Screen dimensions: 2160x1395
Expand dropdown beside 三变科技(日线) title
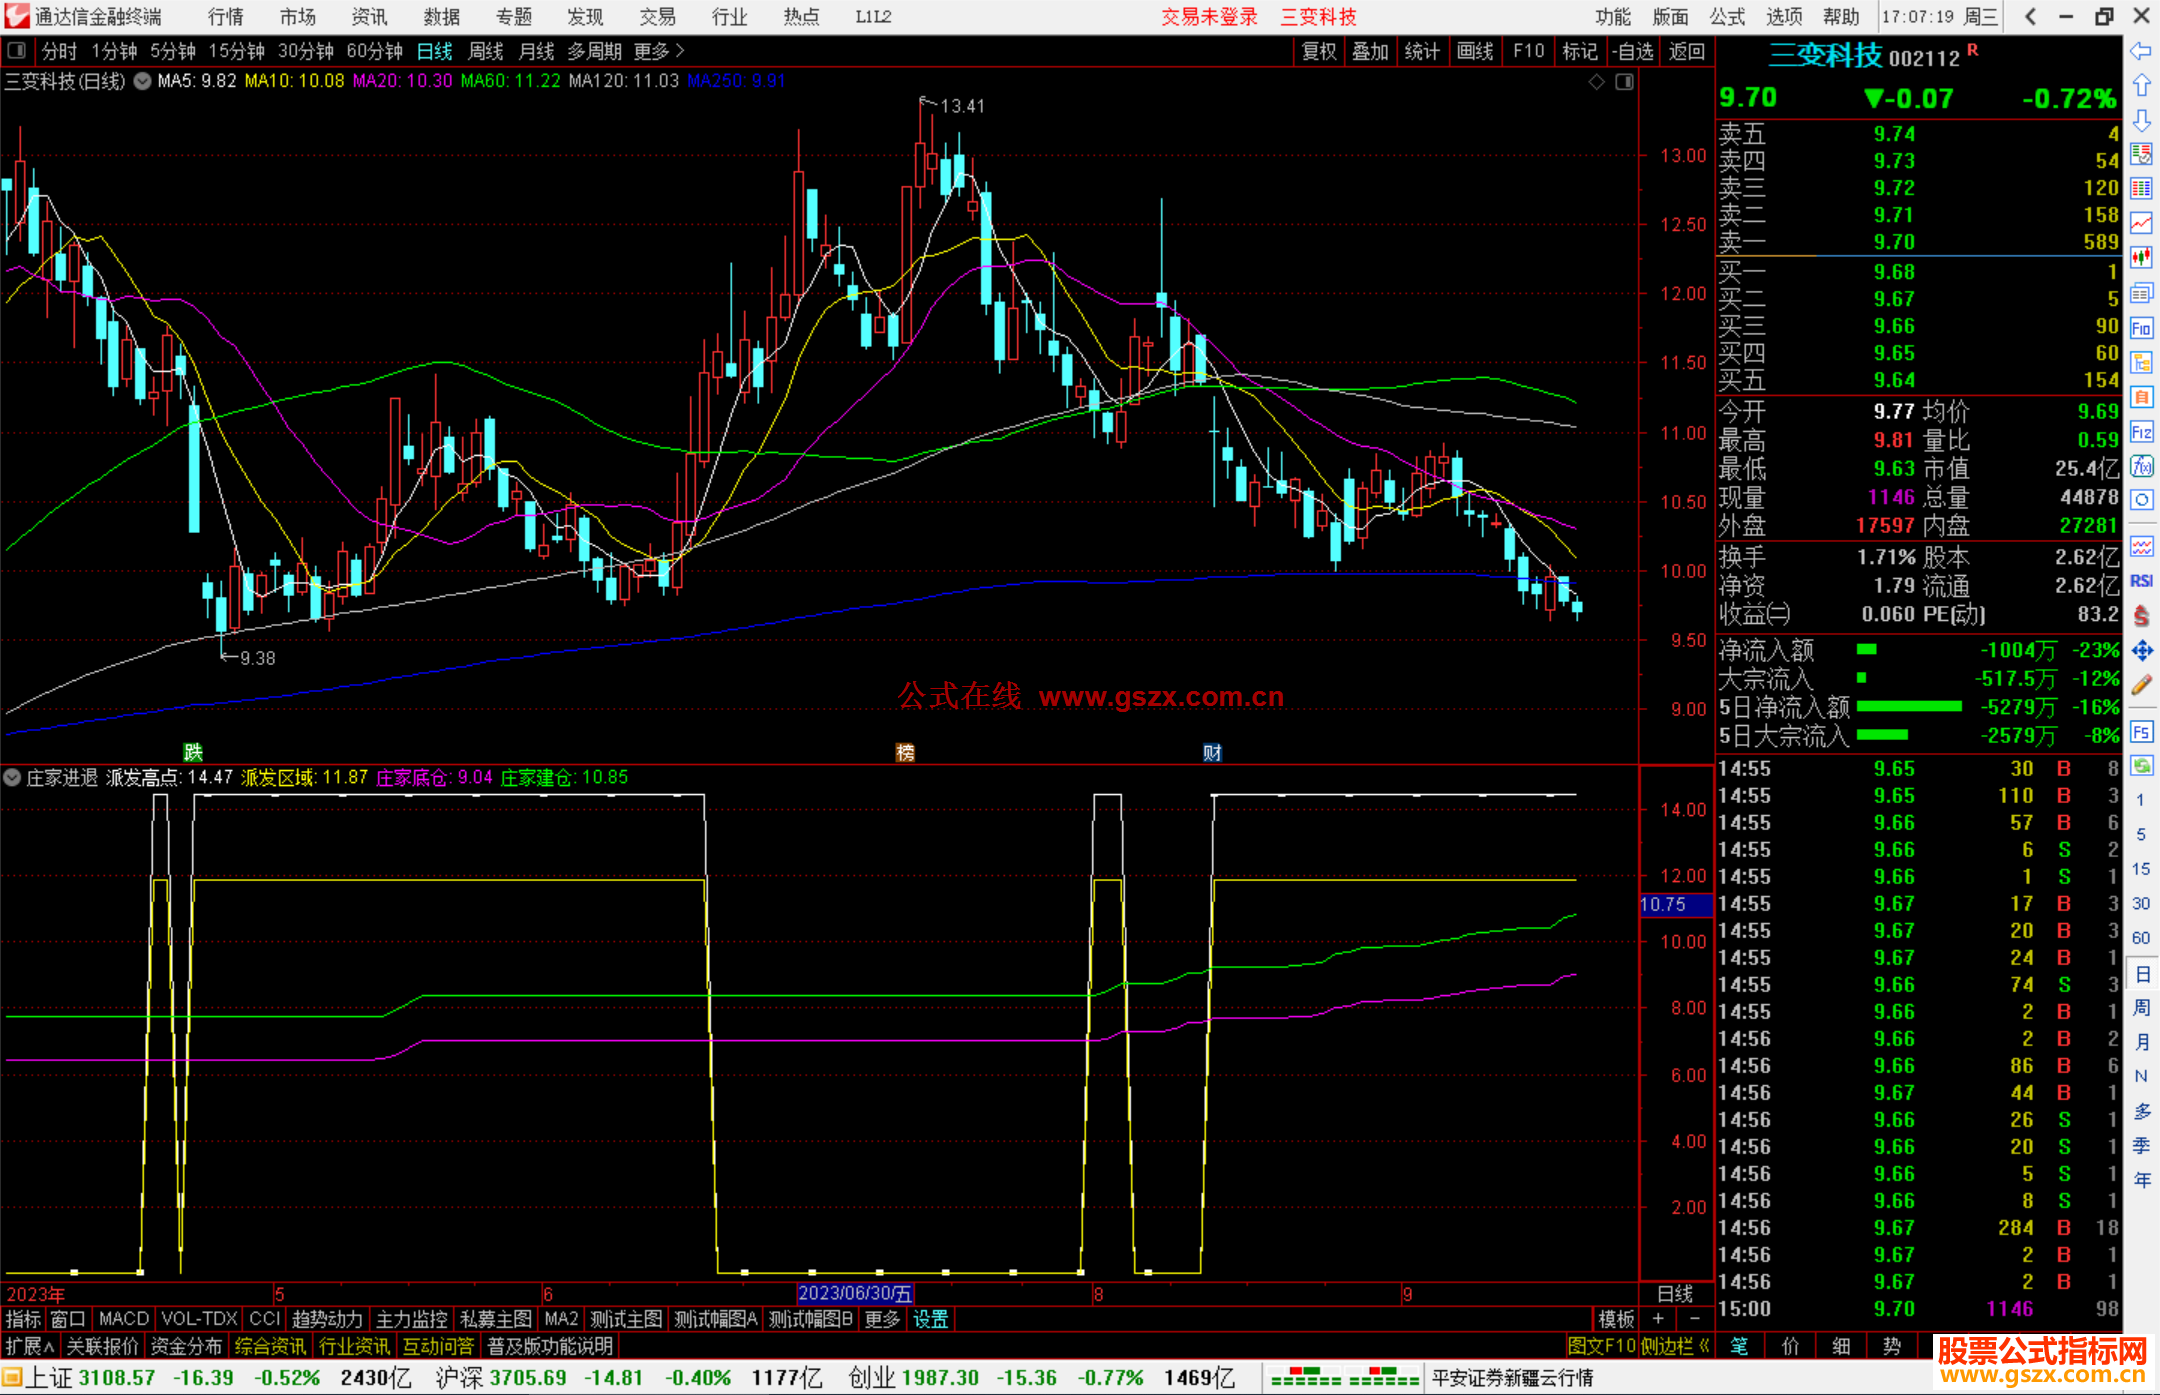tap(142, 82)
